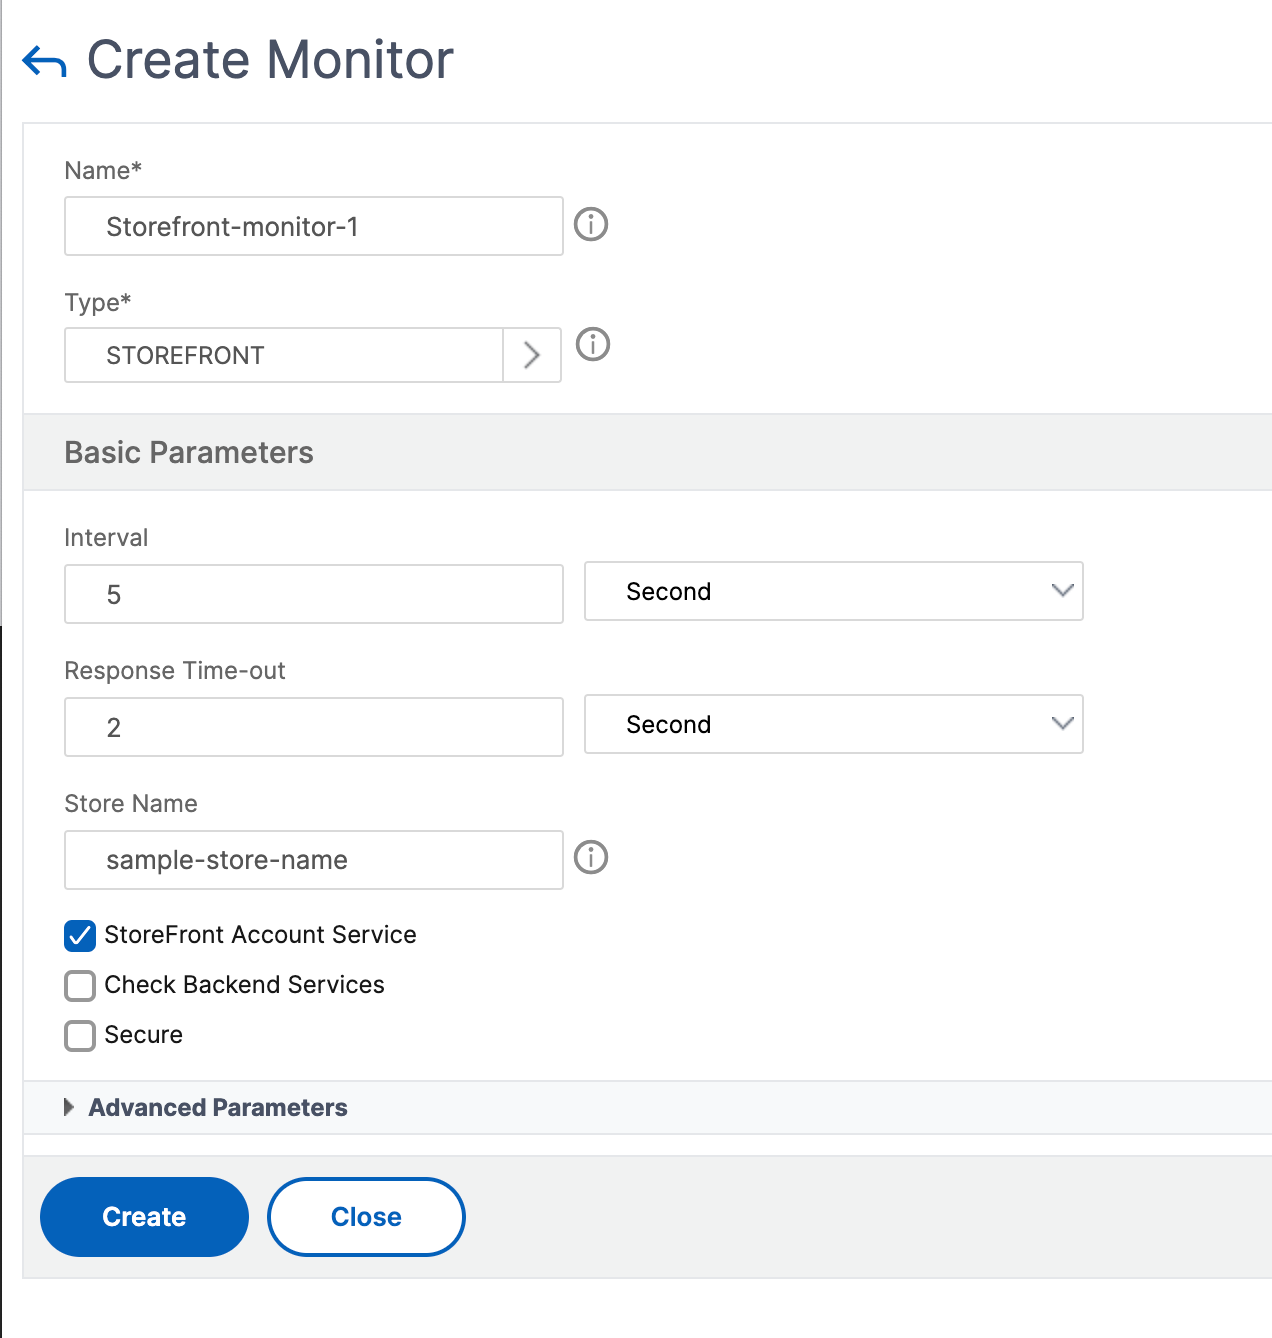This screenshot has height=1338, width=1272.
Task: Focus the Name input field
Action: coord(314,226)
